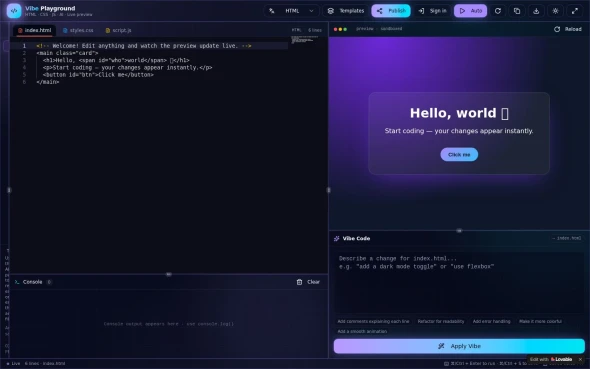The image size is (590, 369).
Task: Toggle the light/dark theme sun icon
Action: click(x=555, y=11)
